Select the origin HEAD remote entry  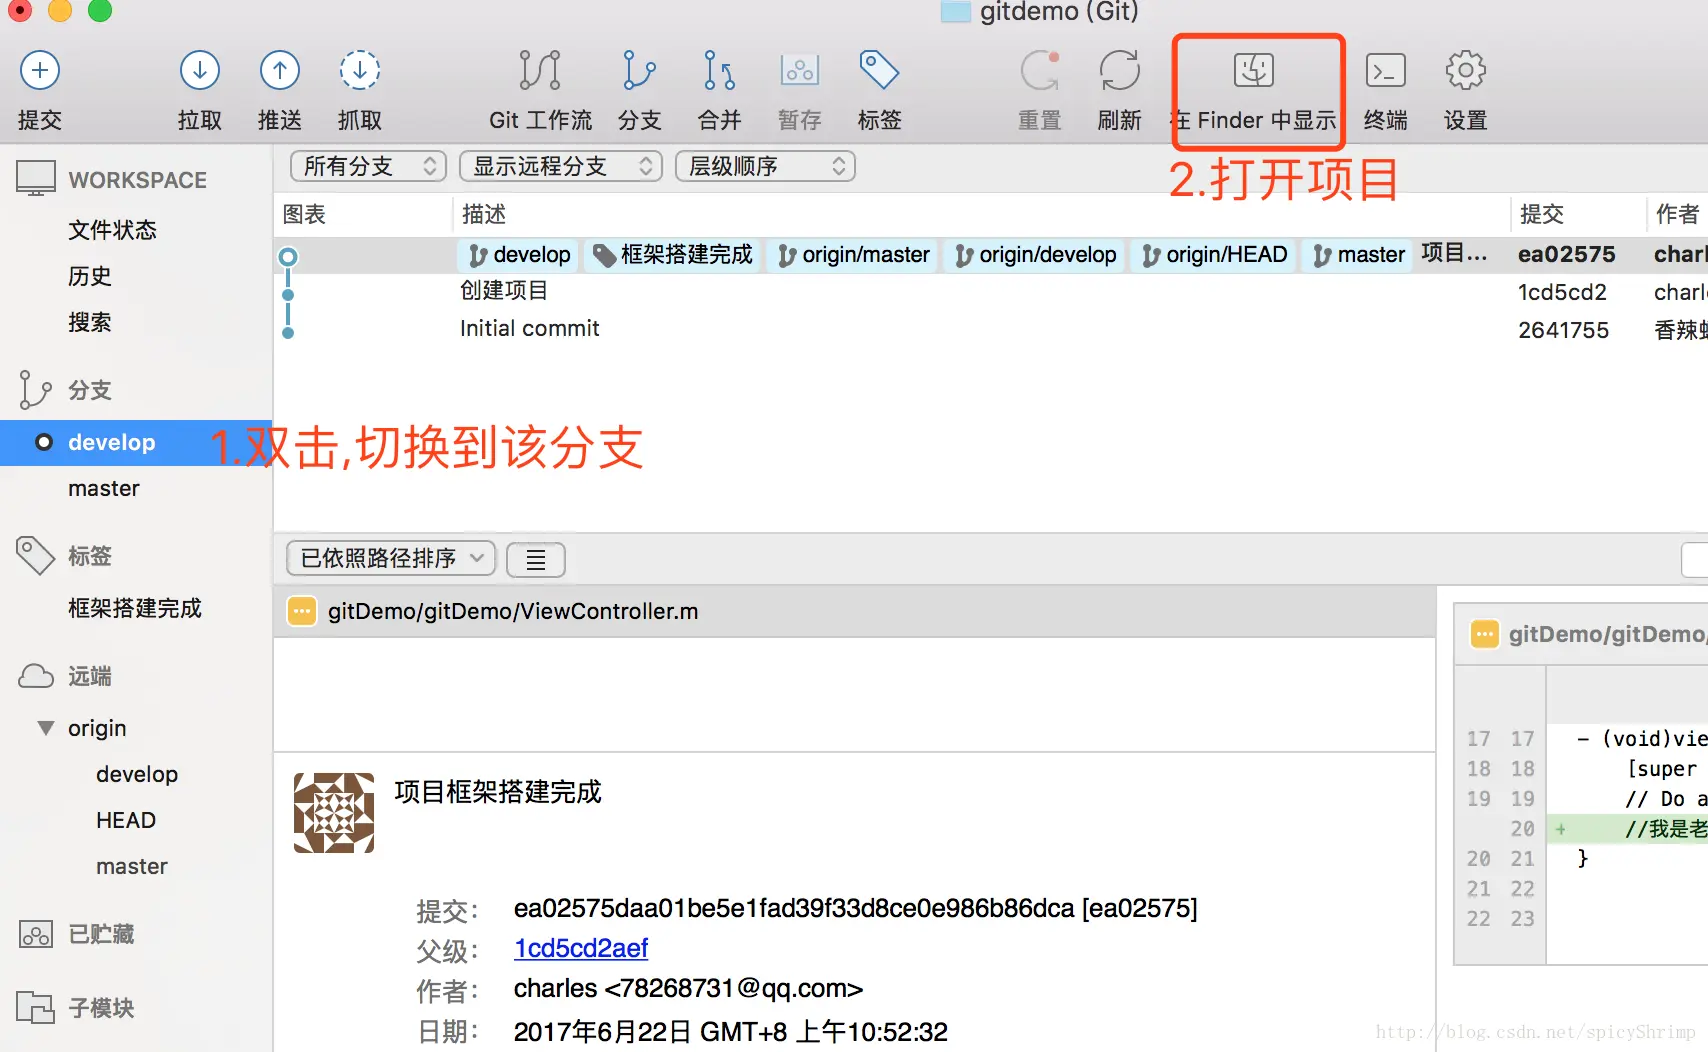click(126, 820)
